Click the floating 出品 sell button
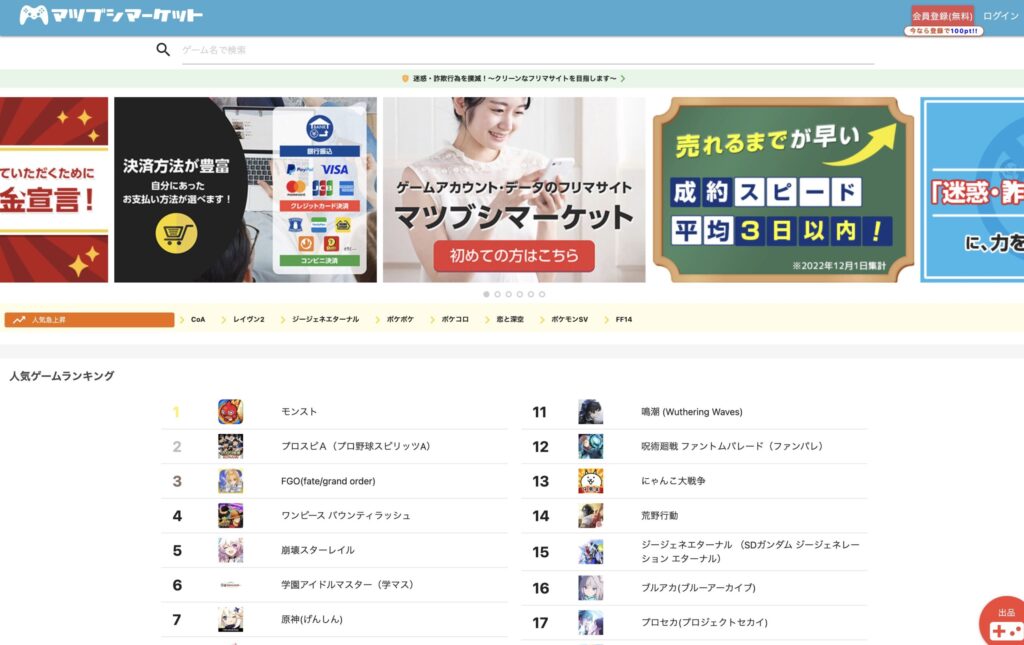The width and height of the screenshot is (1024, 645). click(x=1004, y=622)
